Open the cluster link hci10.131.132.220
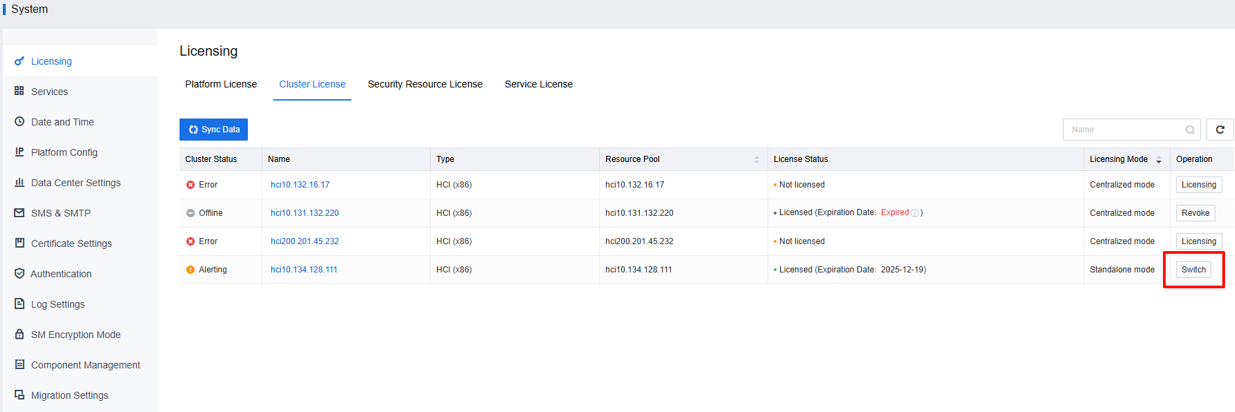The height and width of the screenshot is (412, 1235). (305, 213)
